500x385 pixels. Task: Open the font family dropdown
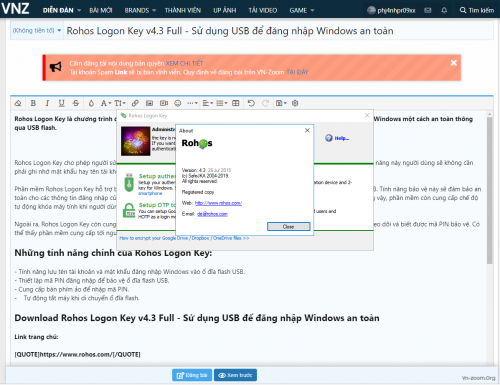pyautogui.click(x=106, y=103)
